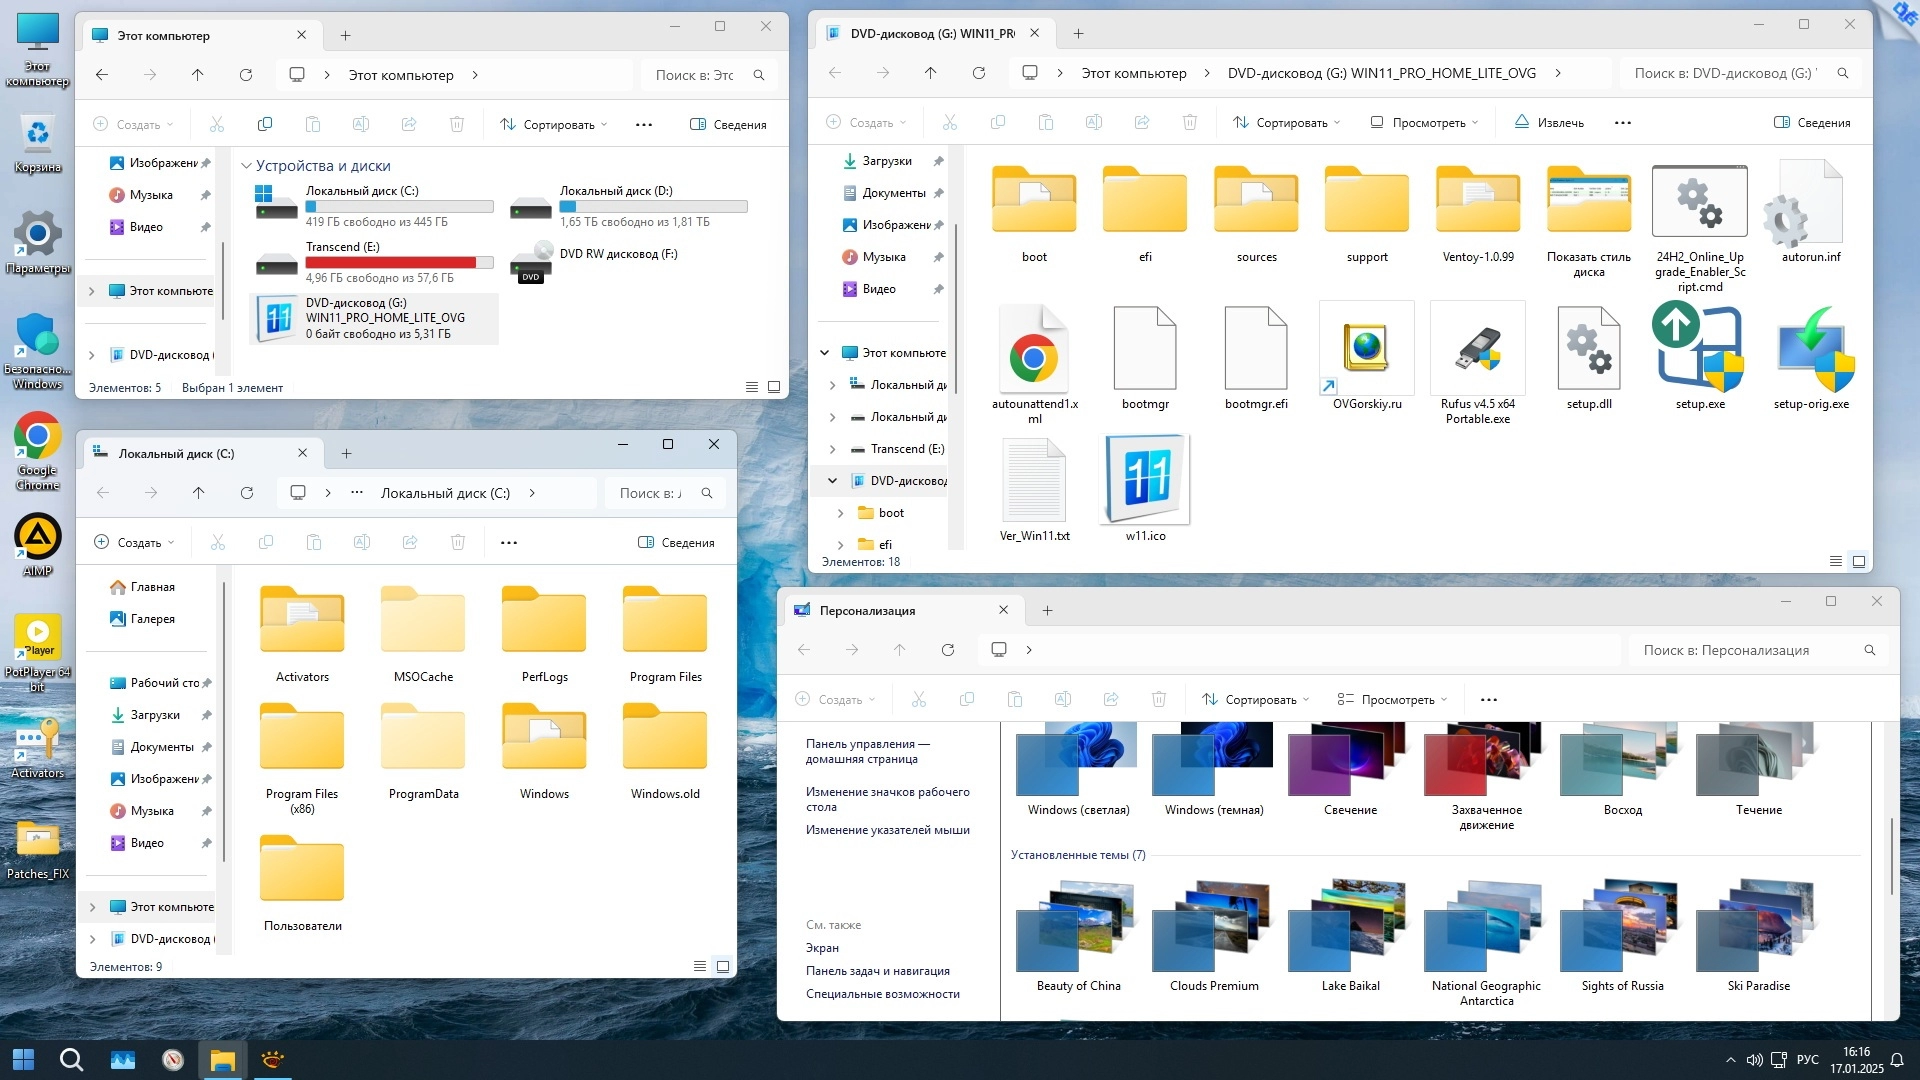1920x1080 pixels.
Task: Click the Extract (Извлечь) toolbar button
Action: (1549, 122)
